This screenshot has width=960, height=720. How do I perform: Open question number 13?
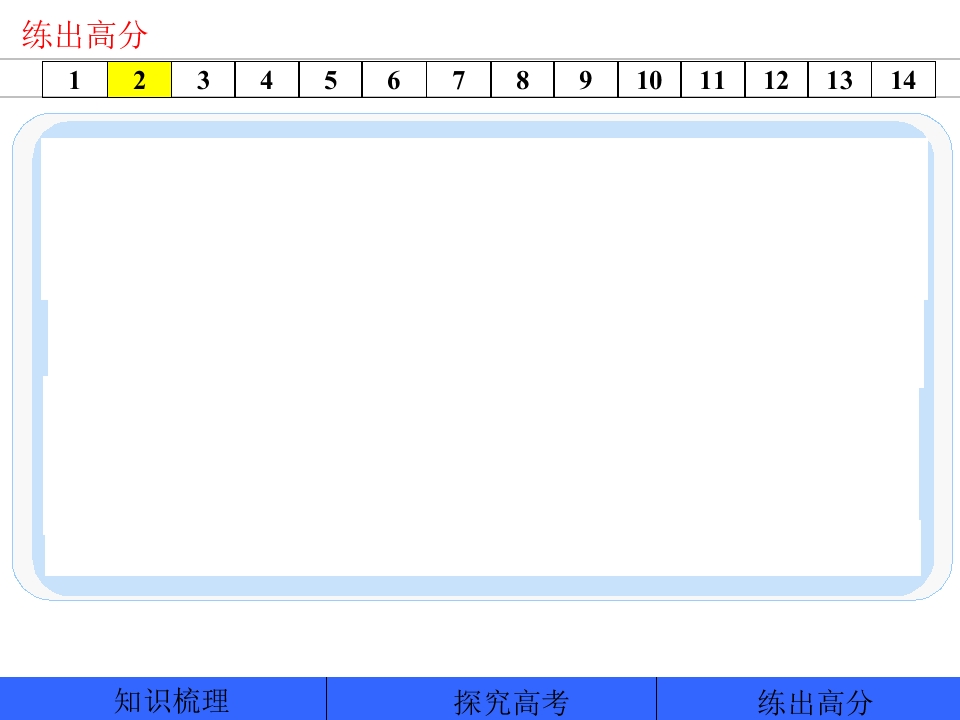coord(840,80)
